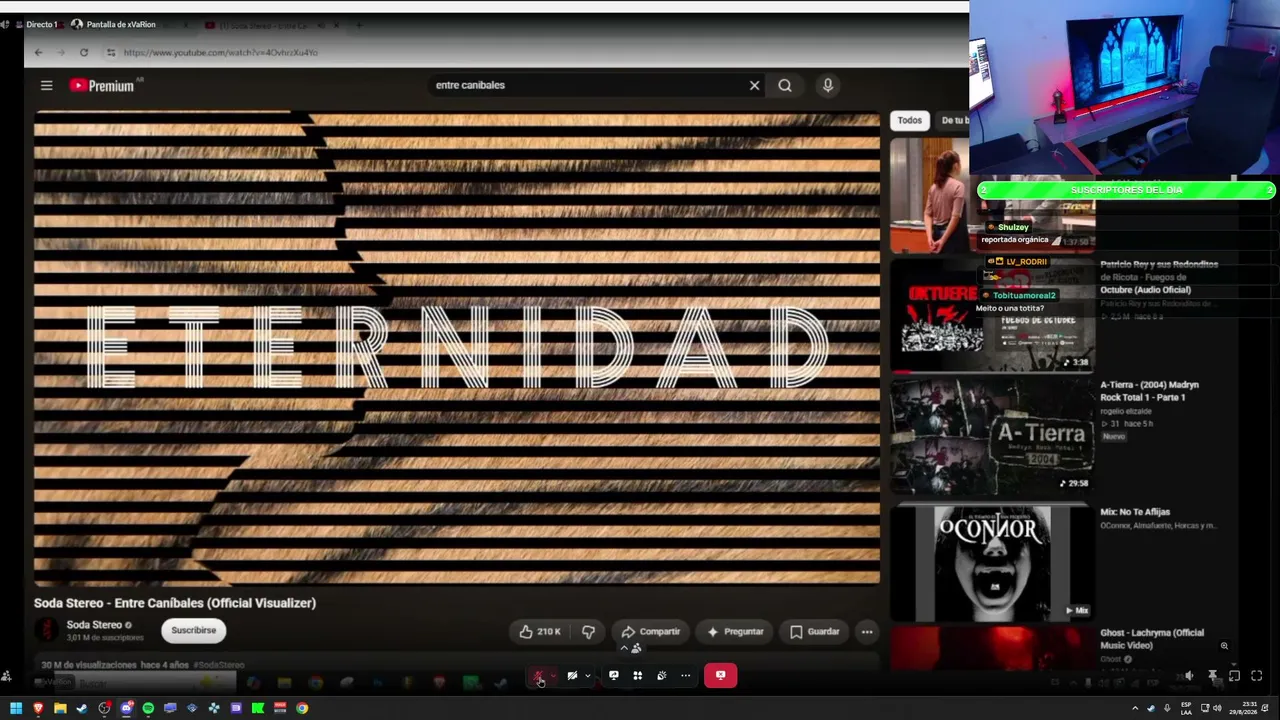The width and height of the screenshot is (1280, 720).
Task: Click the Preguntar button
Action: pos(735,632)
